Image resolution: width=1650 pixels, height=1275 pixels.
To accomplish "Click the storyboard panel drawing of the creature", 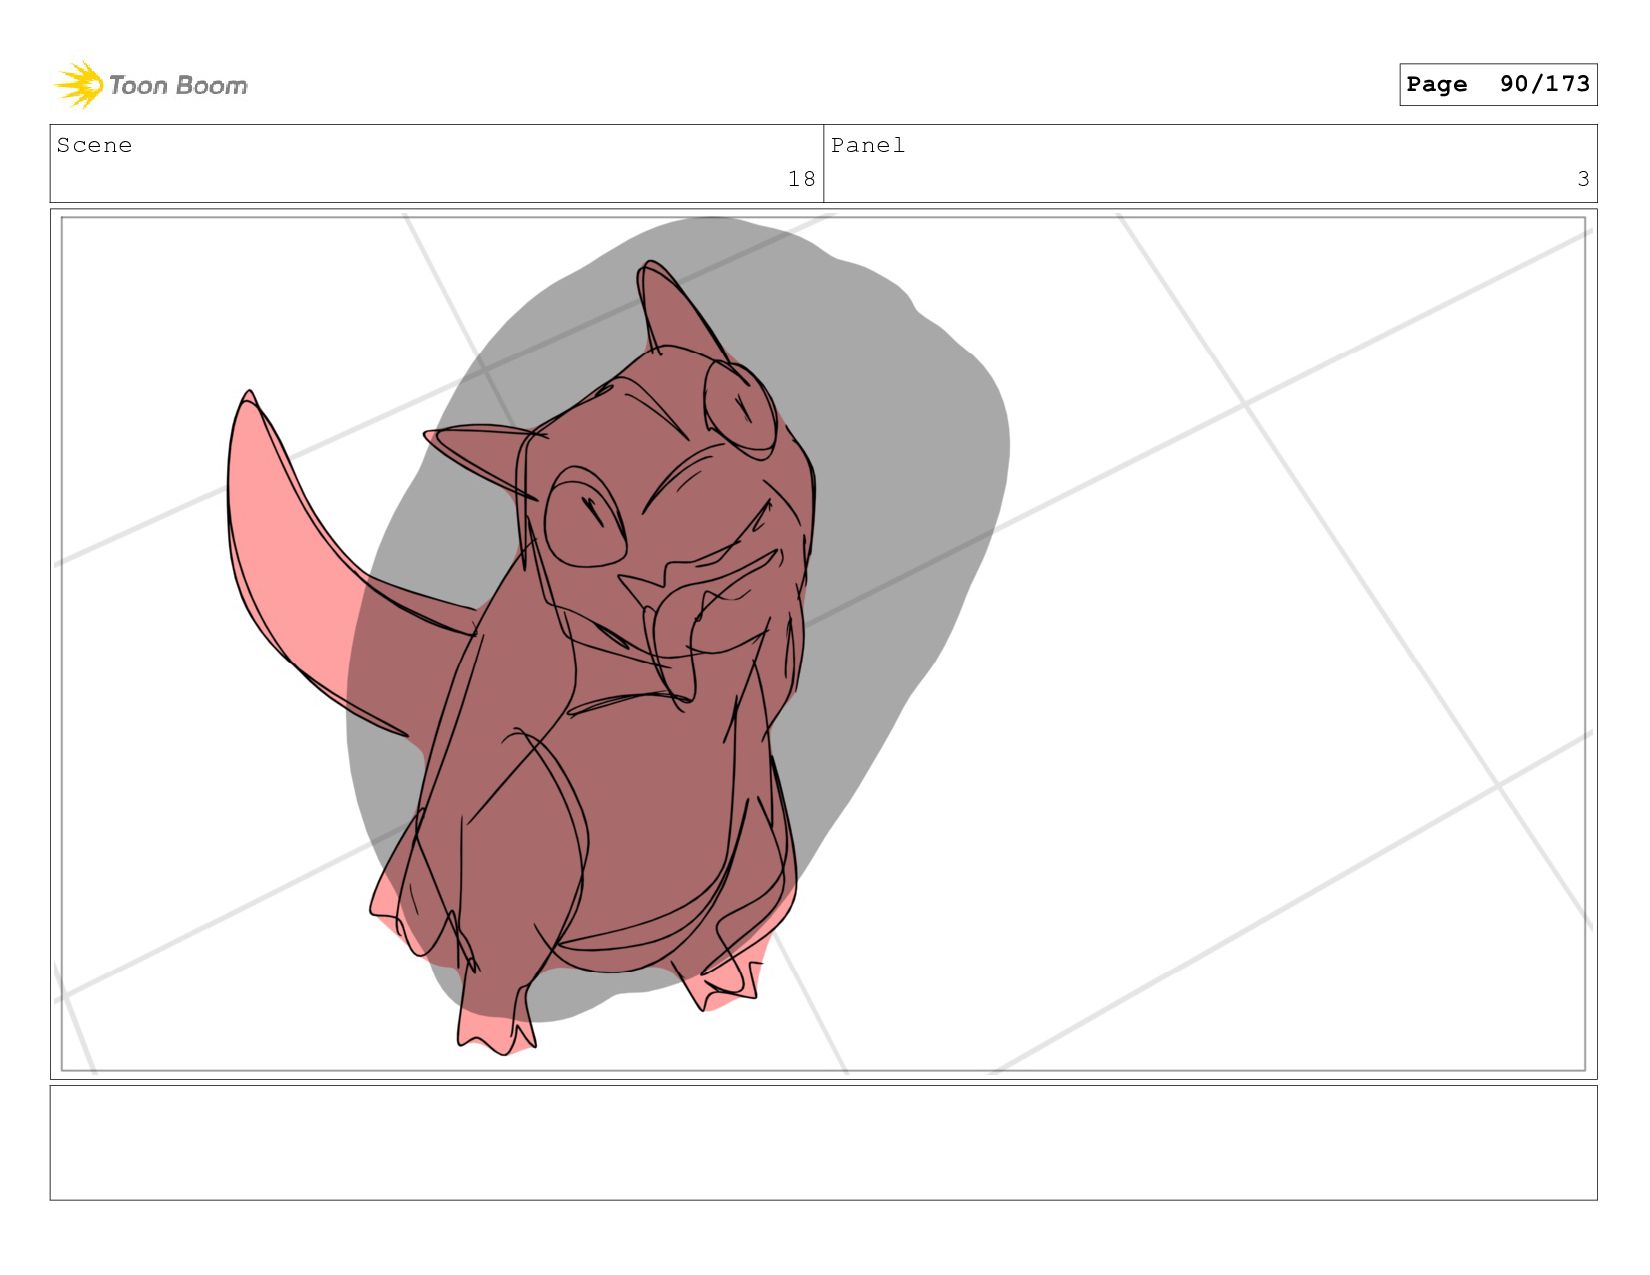I will point(823,643).
